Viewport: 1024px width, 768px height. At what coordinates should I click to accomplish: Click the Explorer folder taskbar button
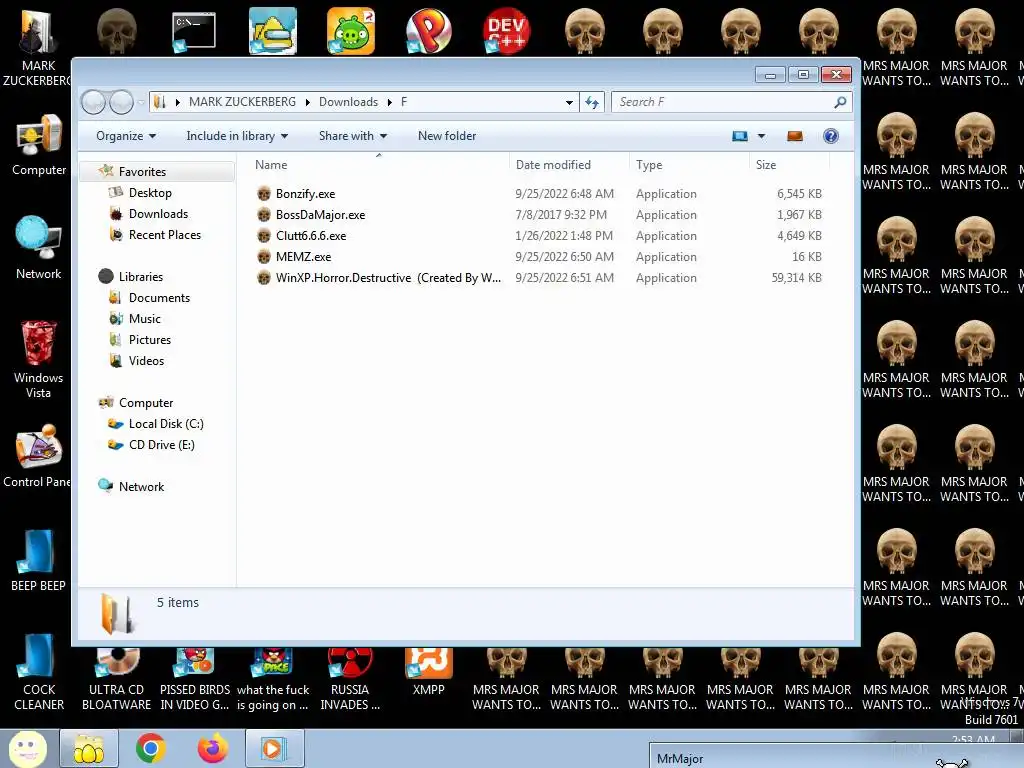pos(89,748)
